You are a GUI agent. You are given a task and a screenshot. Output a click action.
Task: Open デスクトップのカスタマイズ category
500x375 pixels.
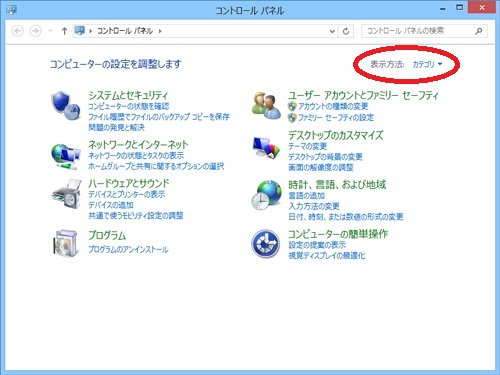click(x=336, y=135)
